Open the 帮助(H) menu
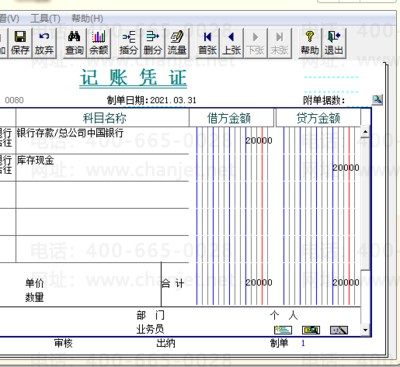The height and width of the screenshot is (367, 400). [x=87, y=18]
